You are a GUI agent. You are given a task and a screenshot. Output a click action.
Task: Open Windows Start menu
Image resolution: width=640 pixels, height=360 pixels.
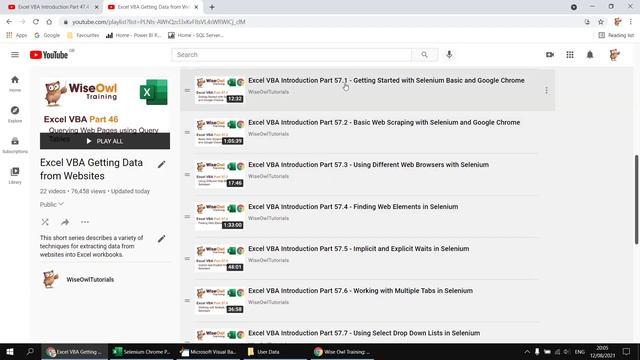(10, 351)
